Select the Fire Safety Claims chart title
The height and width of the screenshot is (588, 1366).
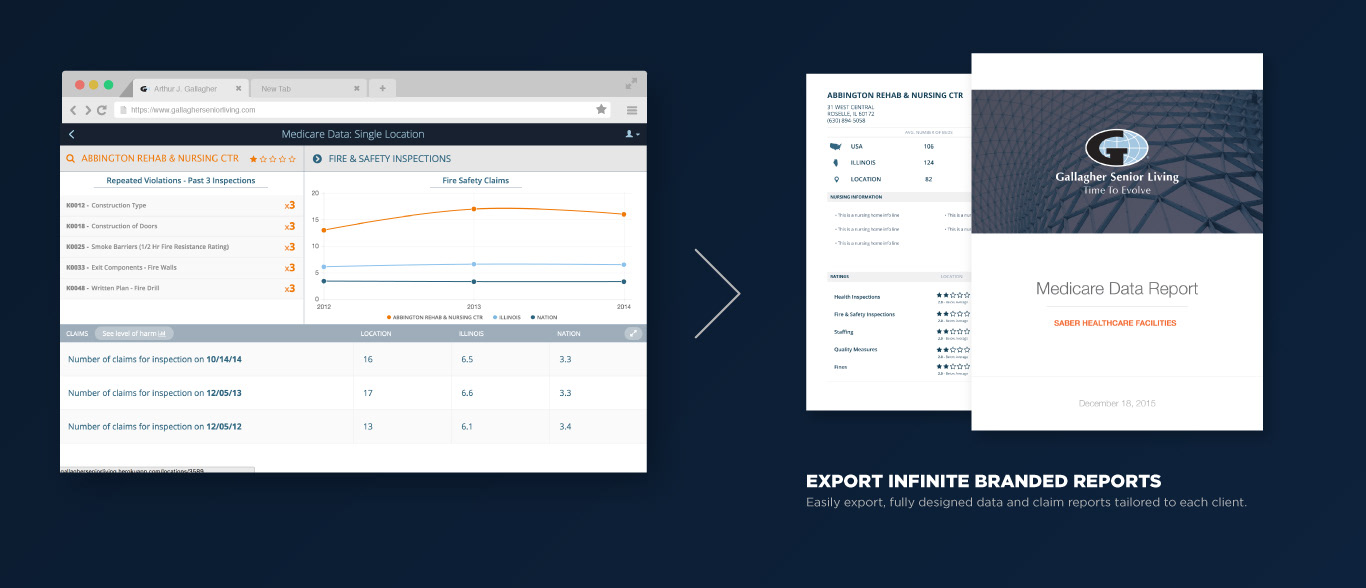tap(476, 181)
